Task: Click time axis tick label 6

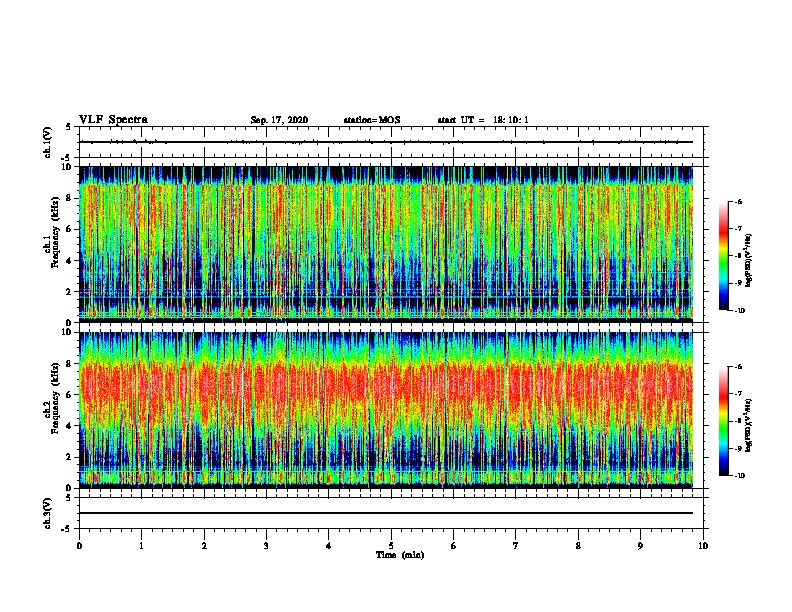Action: tap(454, 546)
